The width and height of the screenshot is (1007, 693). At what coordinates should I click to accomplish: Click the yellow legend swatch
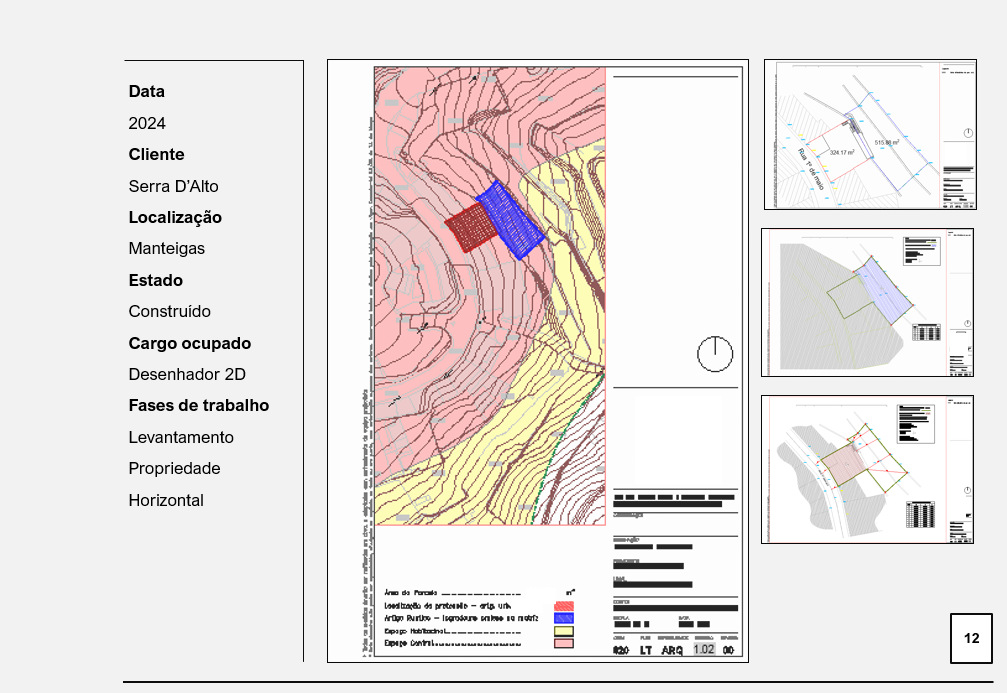click(x=564, y=631)
